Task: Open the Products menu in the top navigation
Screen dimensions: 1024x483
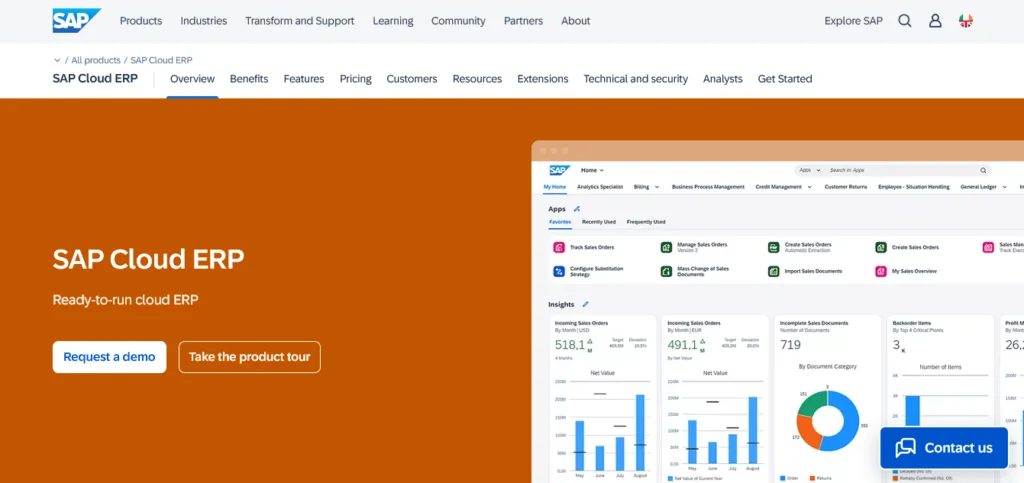Action: pyautogui.click(x=140, y=21)
